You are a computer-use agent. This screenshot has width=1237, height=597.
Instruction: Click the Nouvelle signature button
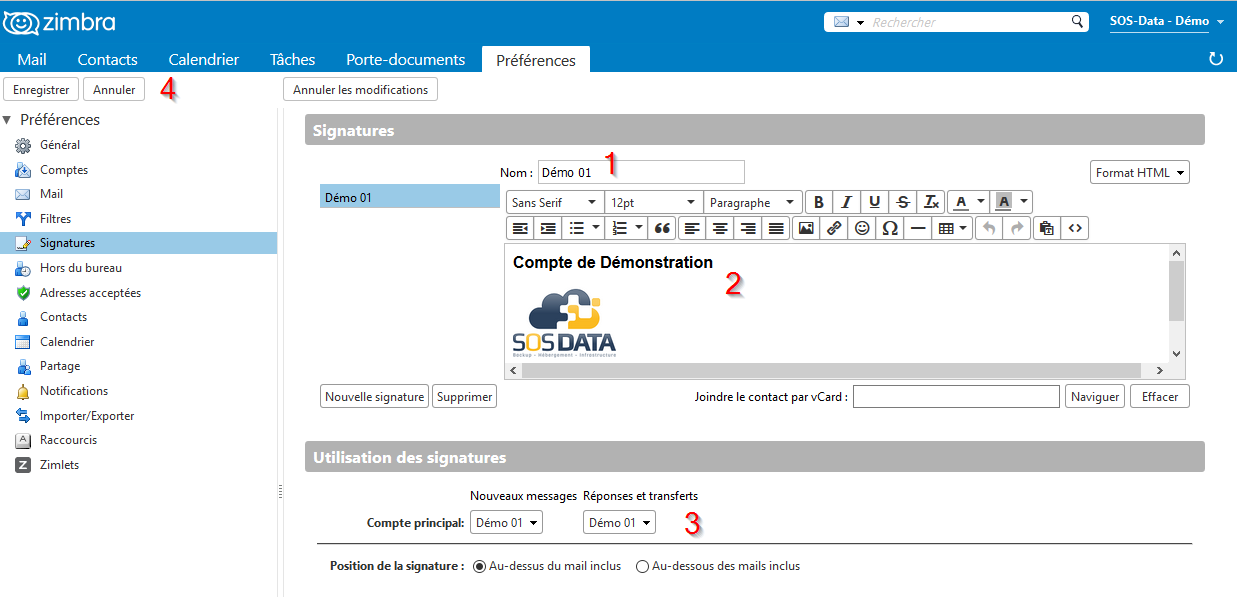coord(374,397)
